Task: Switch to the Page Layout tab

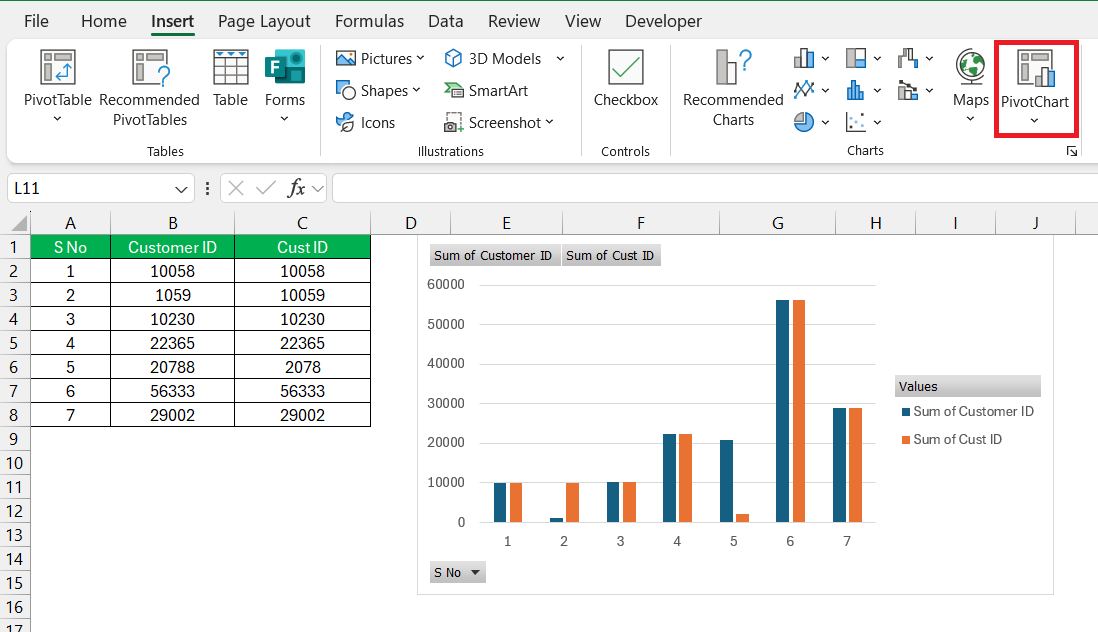Action: point(264,21)
